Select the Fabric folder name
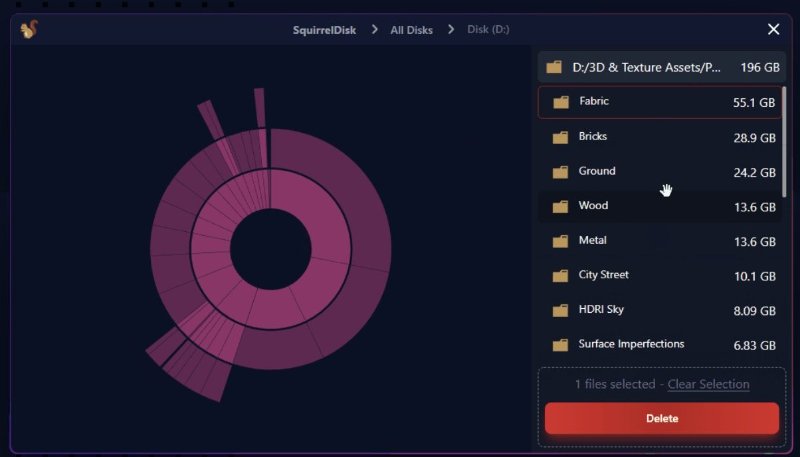 593,101
